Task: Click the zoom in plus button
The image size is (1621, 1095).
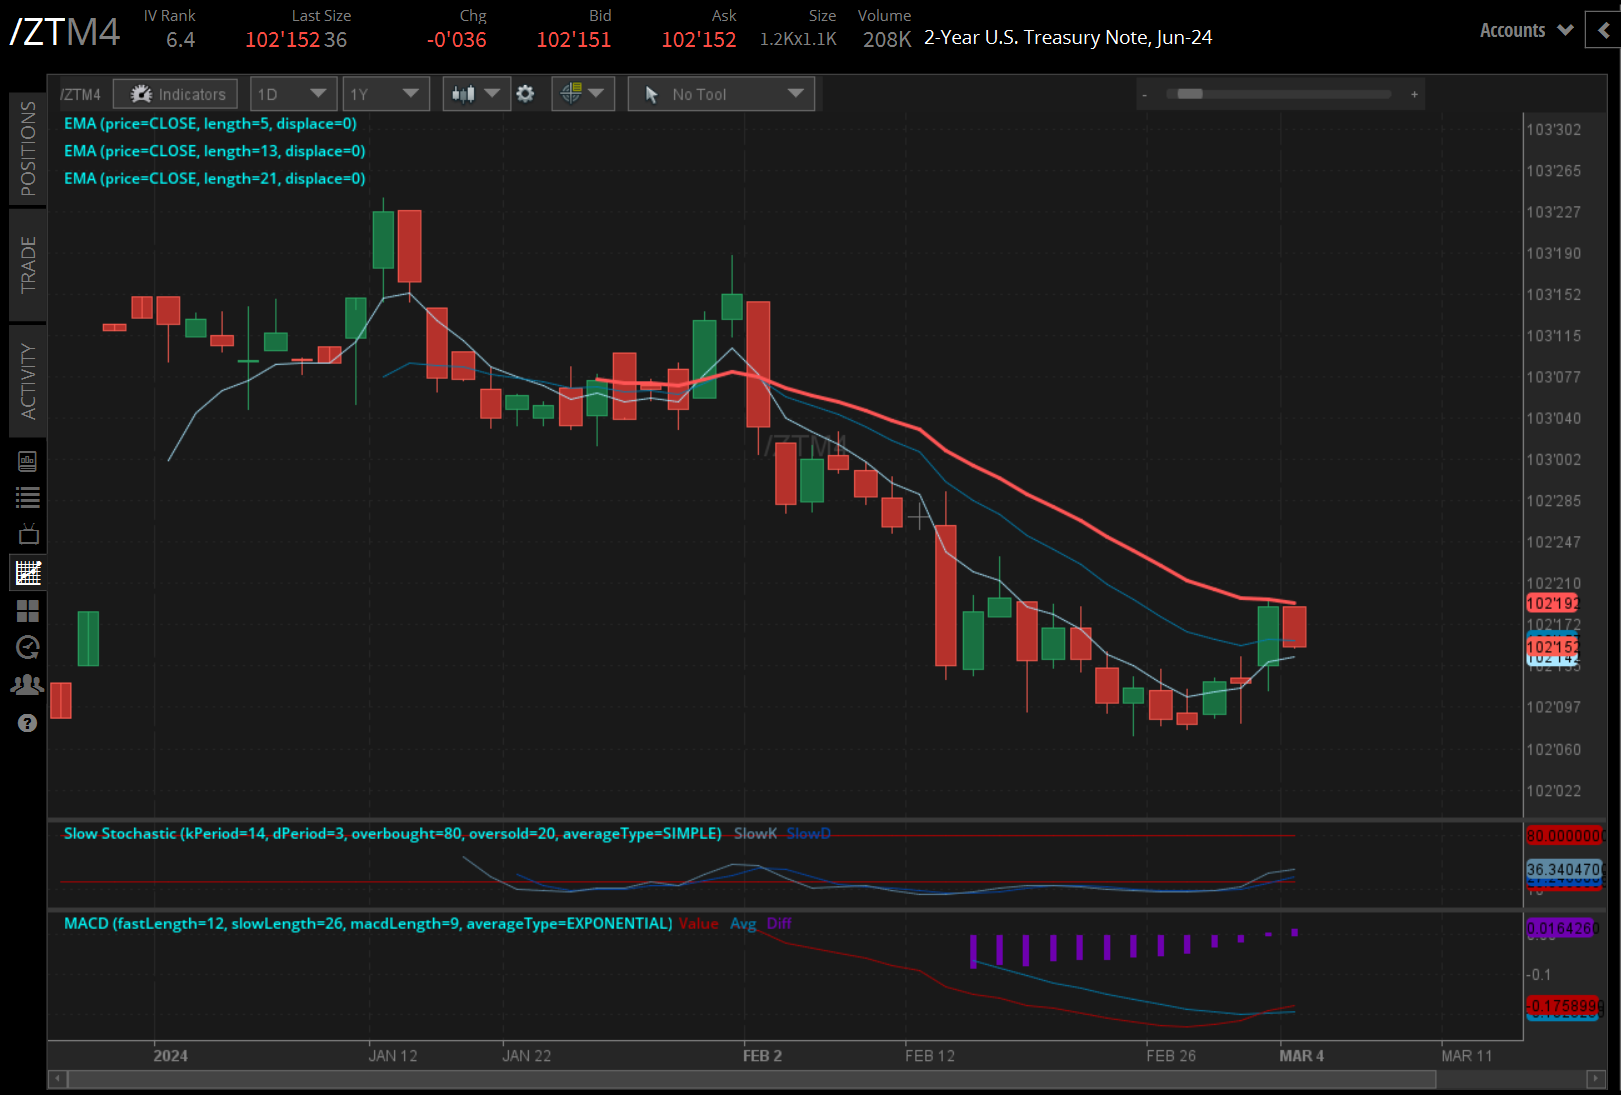Action: coord(1414,95)
